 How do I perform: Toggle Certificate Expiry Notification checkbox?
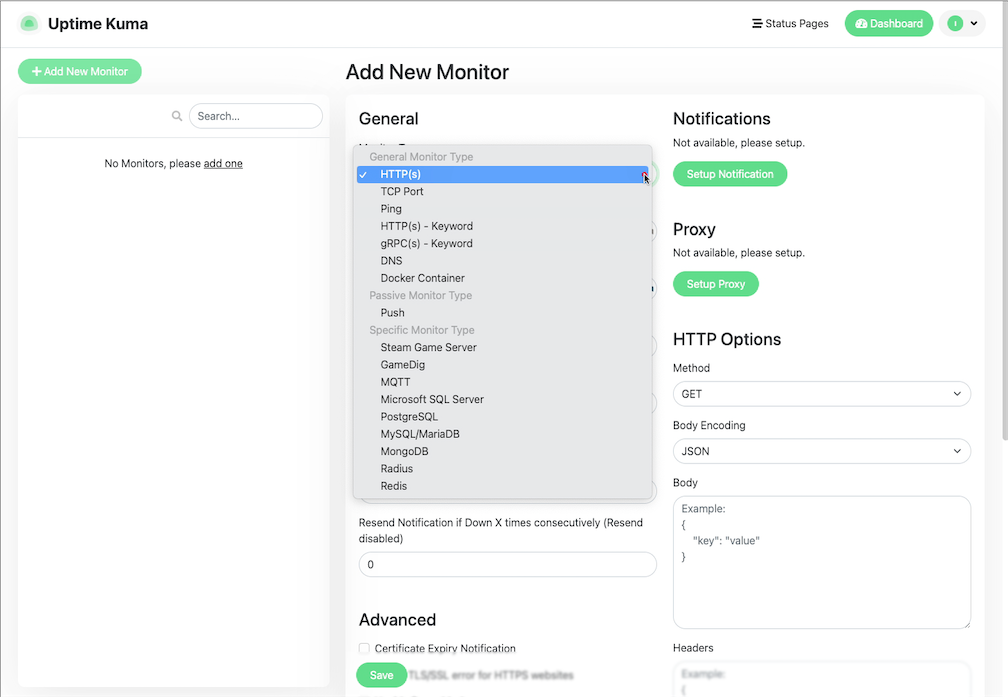364,648
